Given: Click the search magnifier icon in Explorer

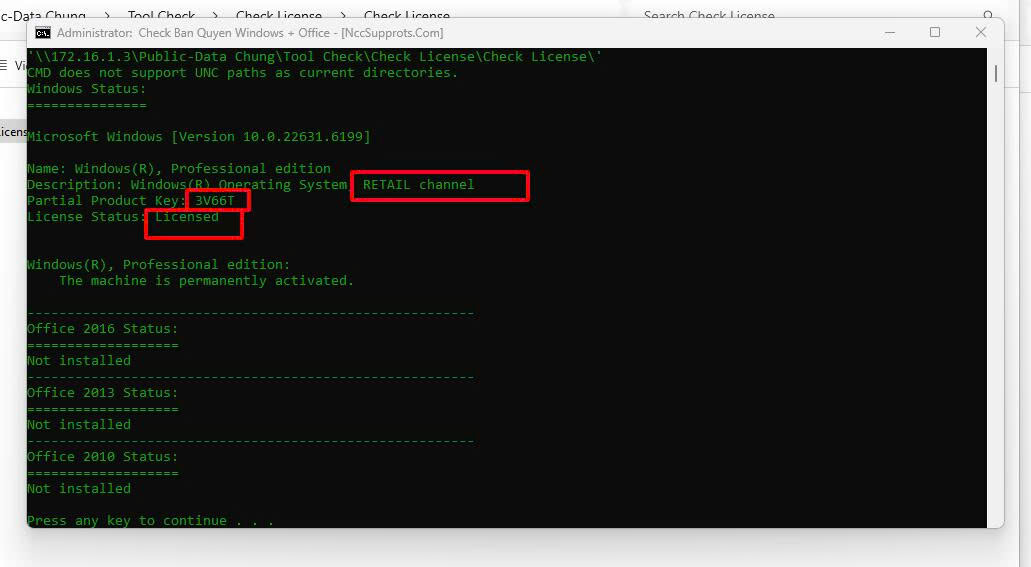Looking at the screenshot, I should click(988, 14).
